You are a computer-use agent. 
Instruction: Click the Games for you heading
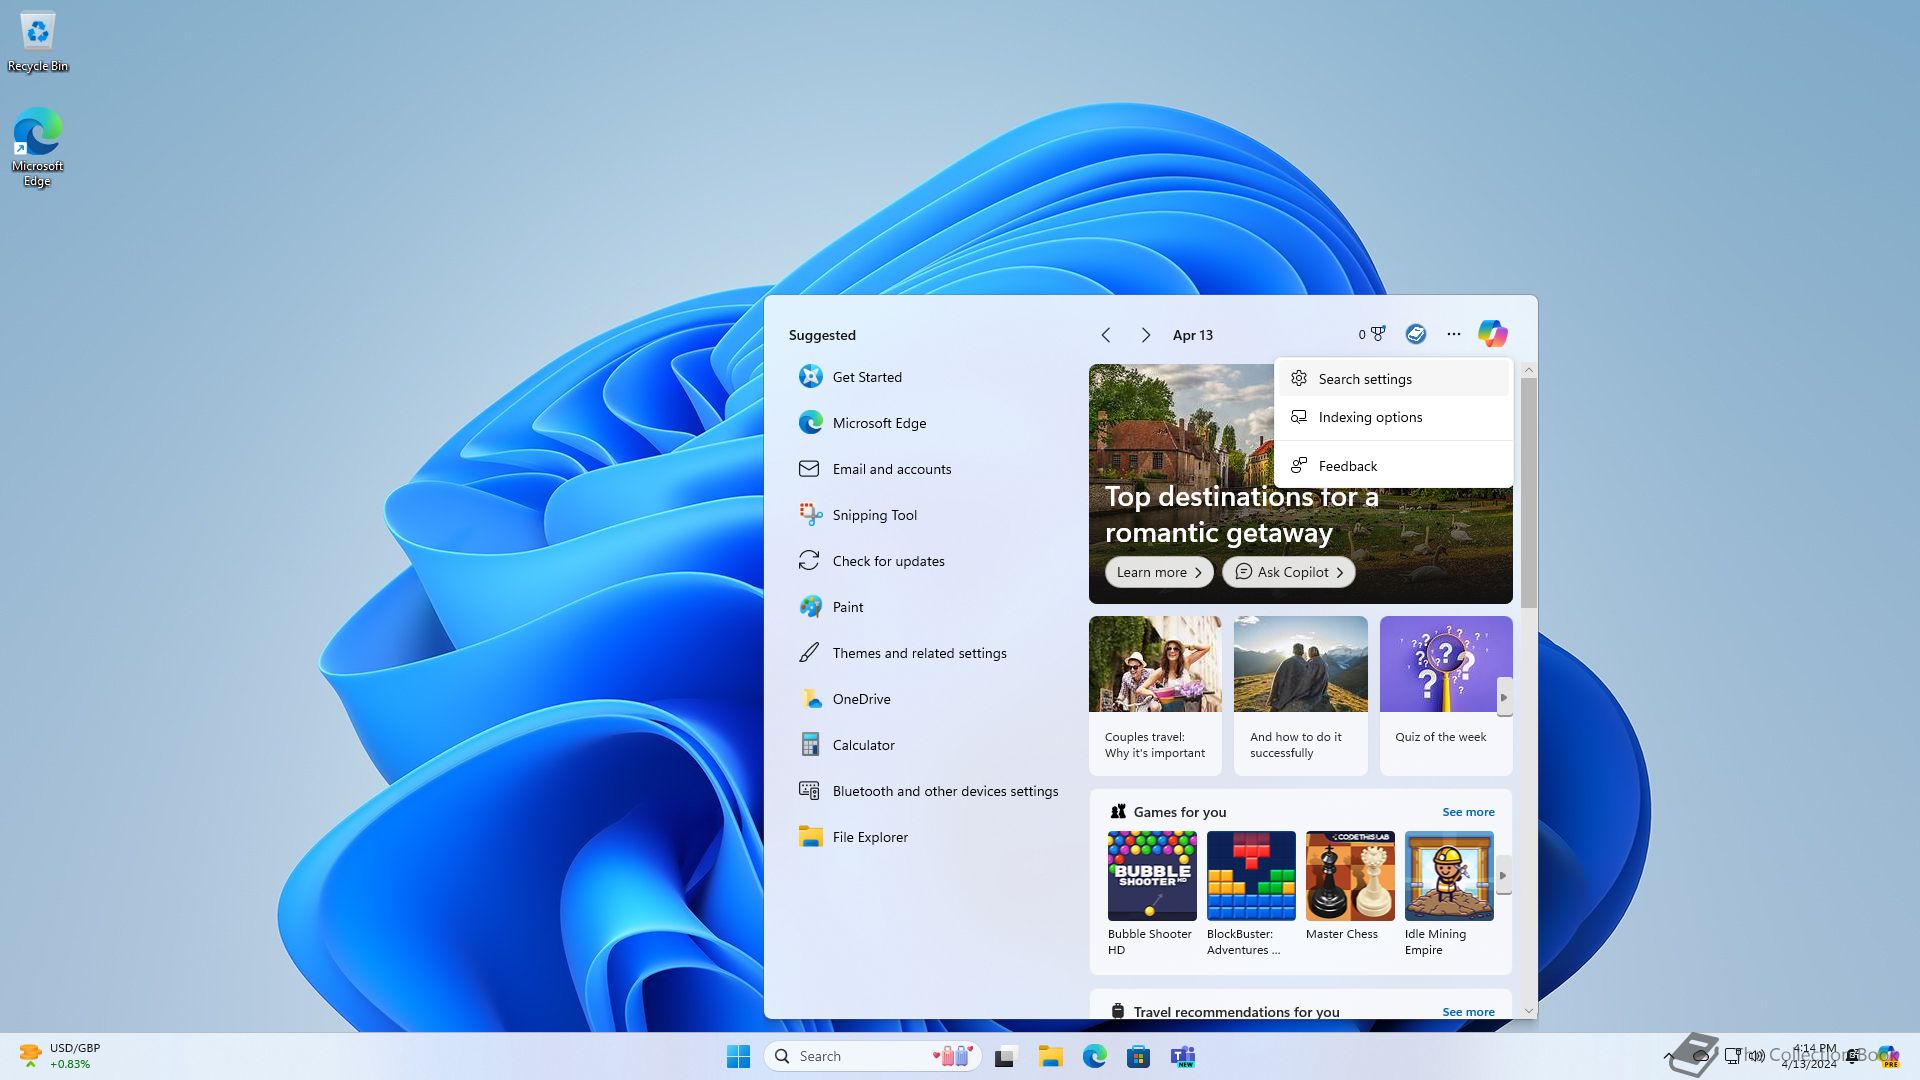[1179, 812]
